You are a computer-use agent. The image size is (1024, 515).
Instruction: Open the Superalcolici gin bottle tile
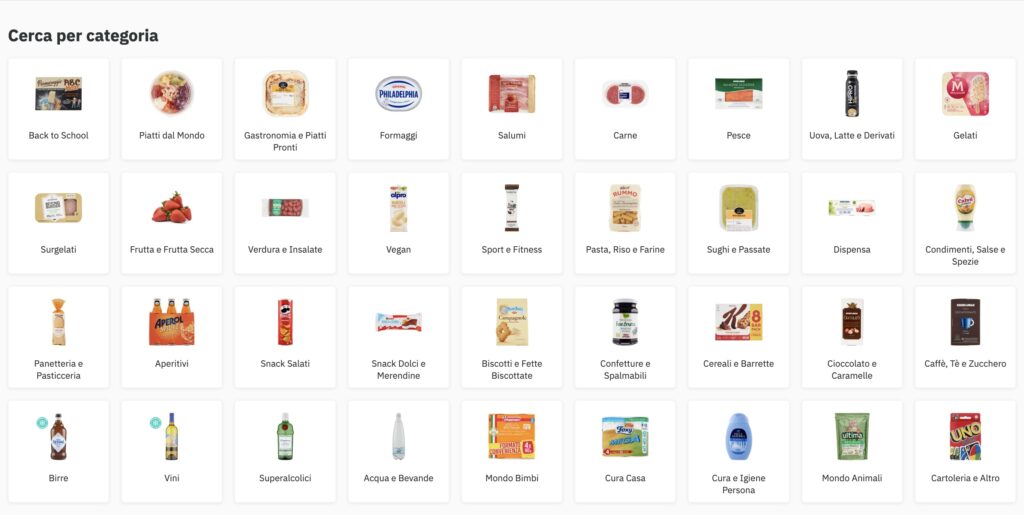click(285, 451)
